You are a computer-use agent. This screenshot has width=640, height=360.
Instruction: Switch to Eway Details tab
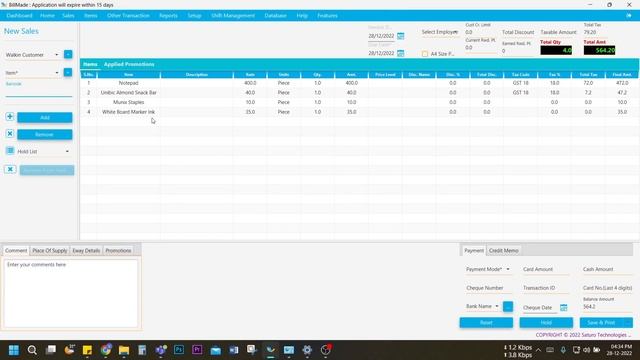click(86, 251)
